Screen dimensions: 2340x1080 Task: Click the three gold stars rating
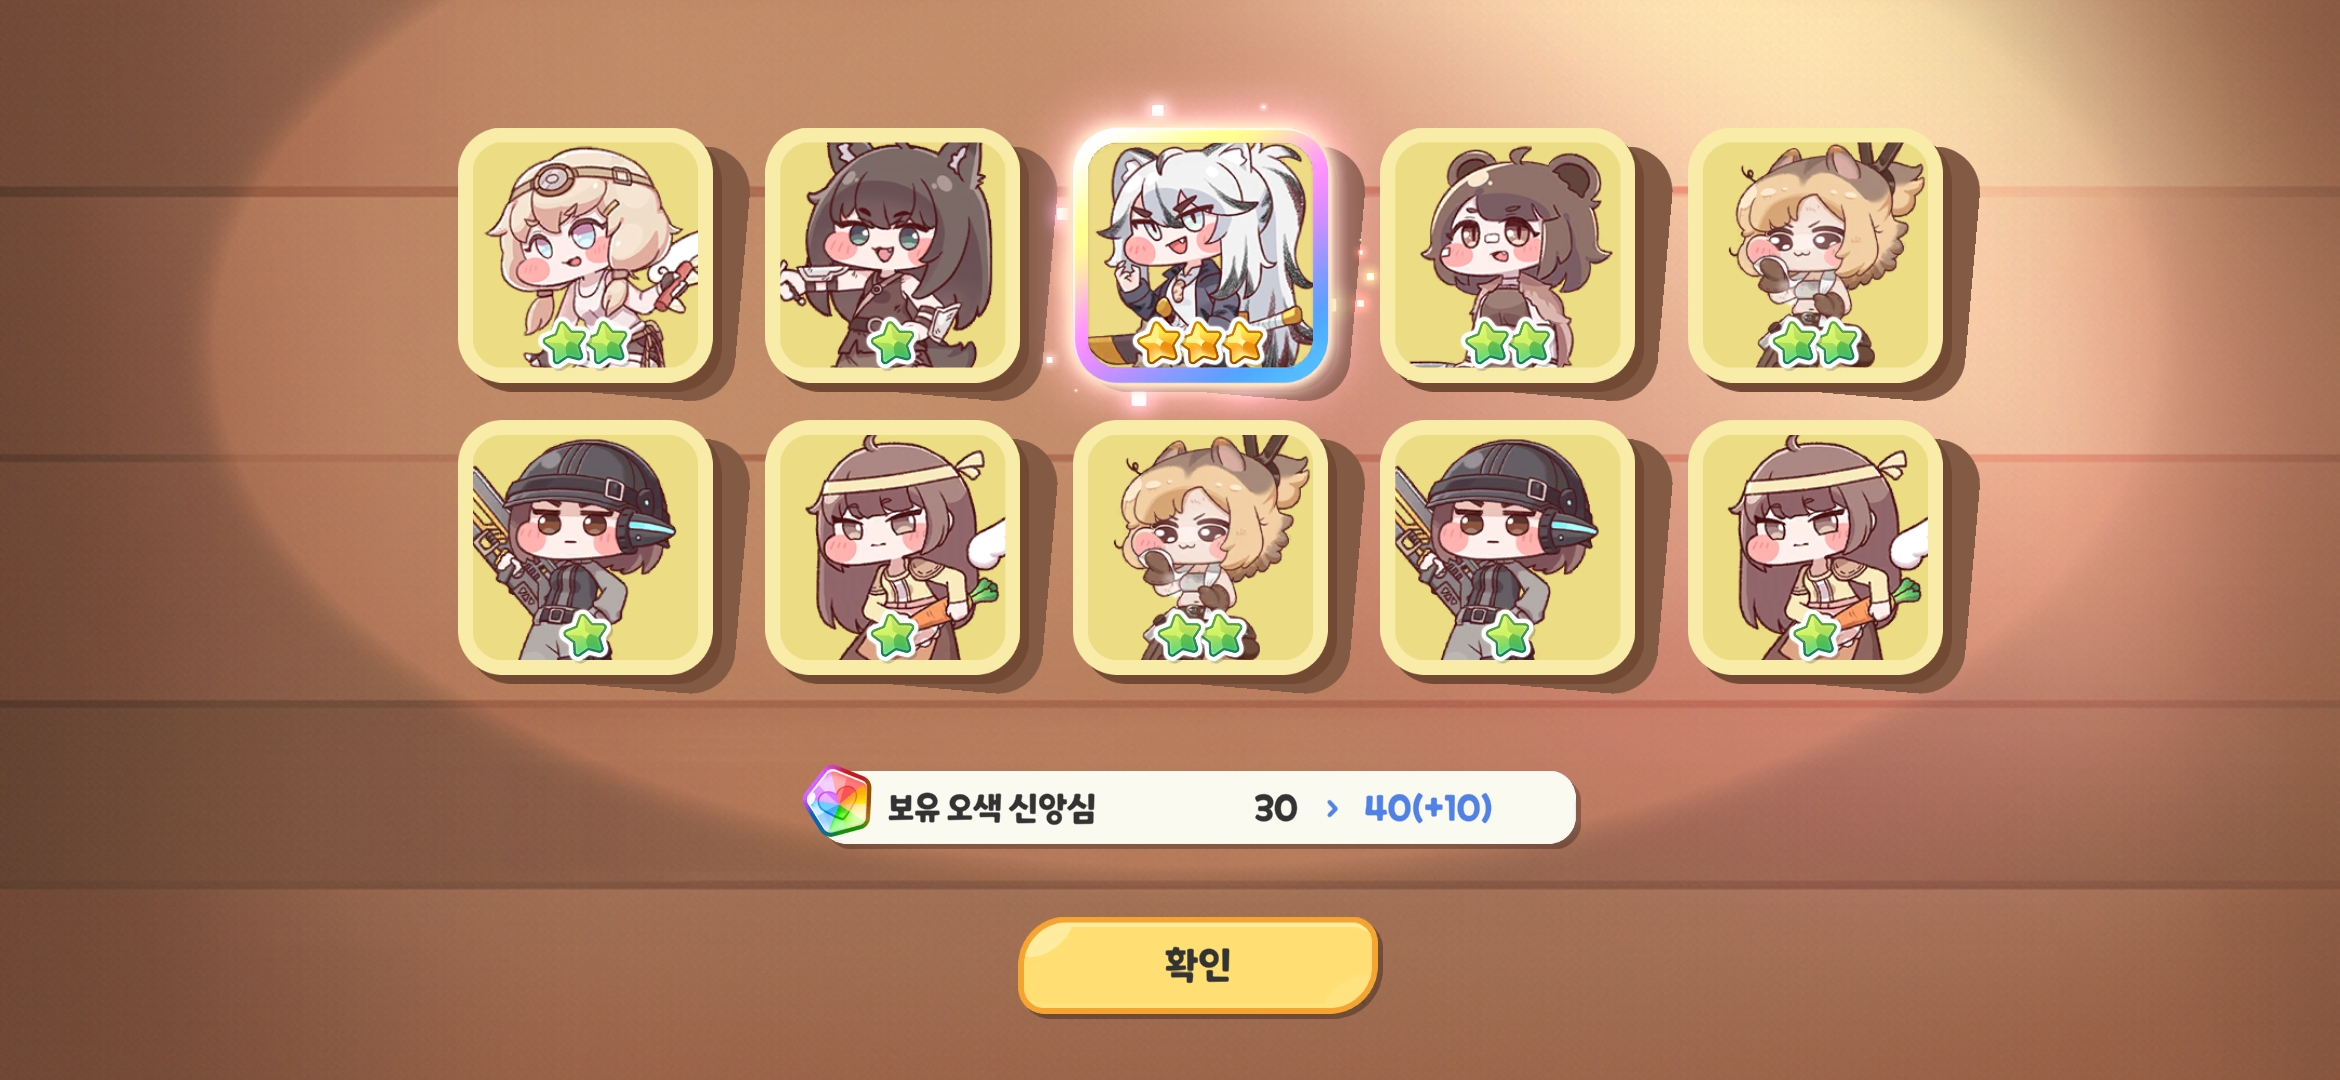tap(1201, 343)
